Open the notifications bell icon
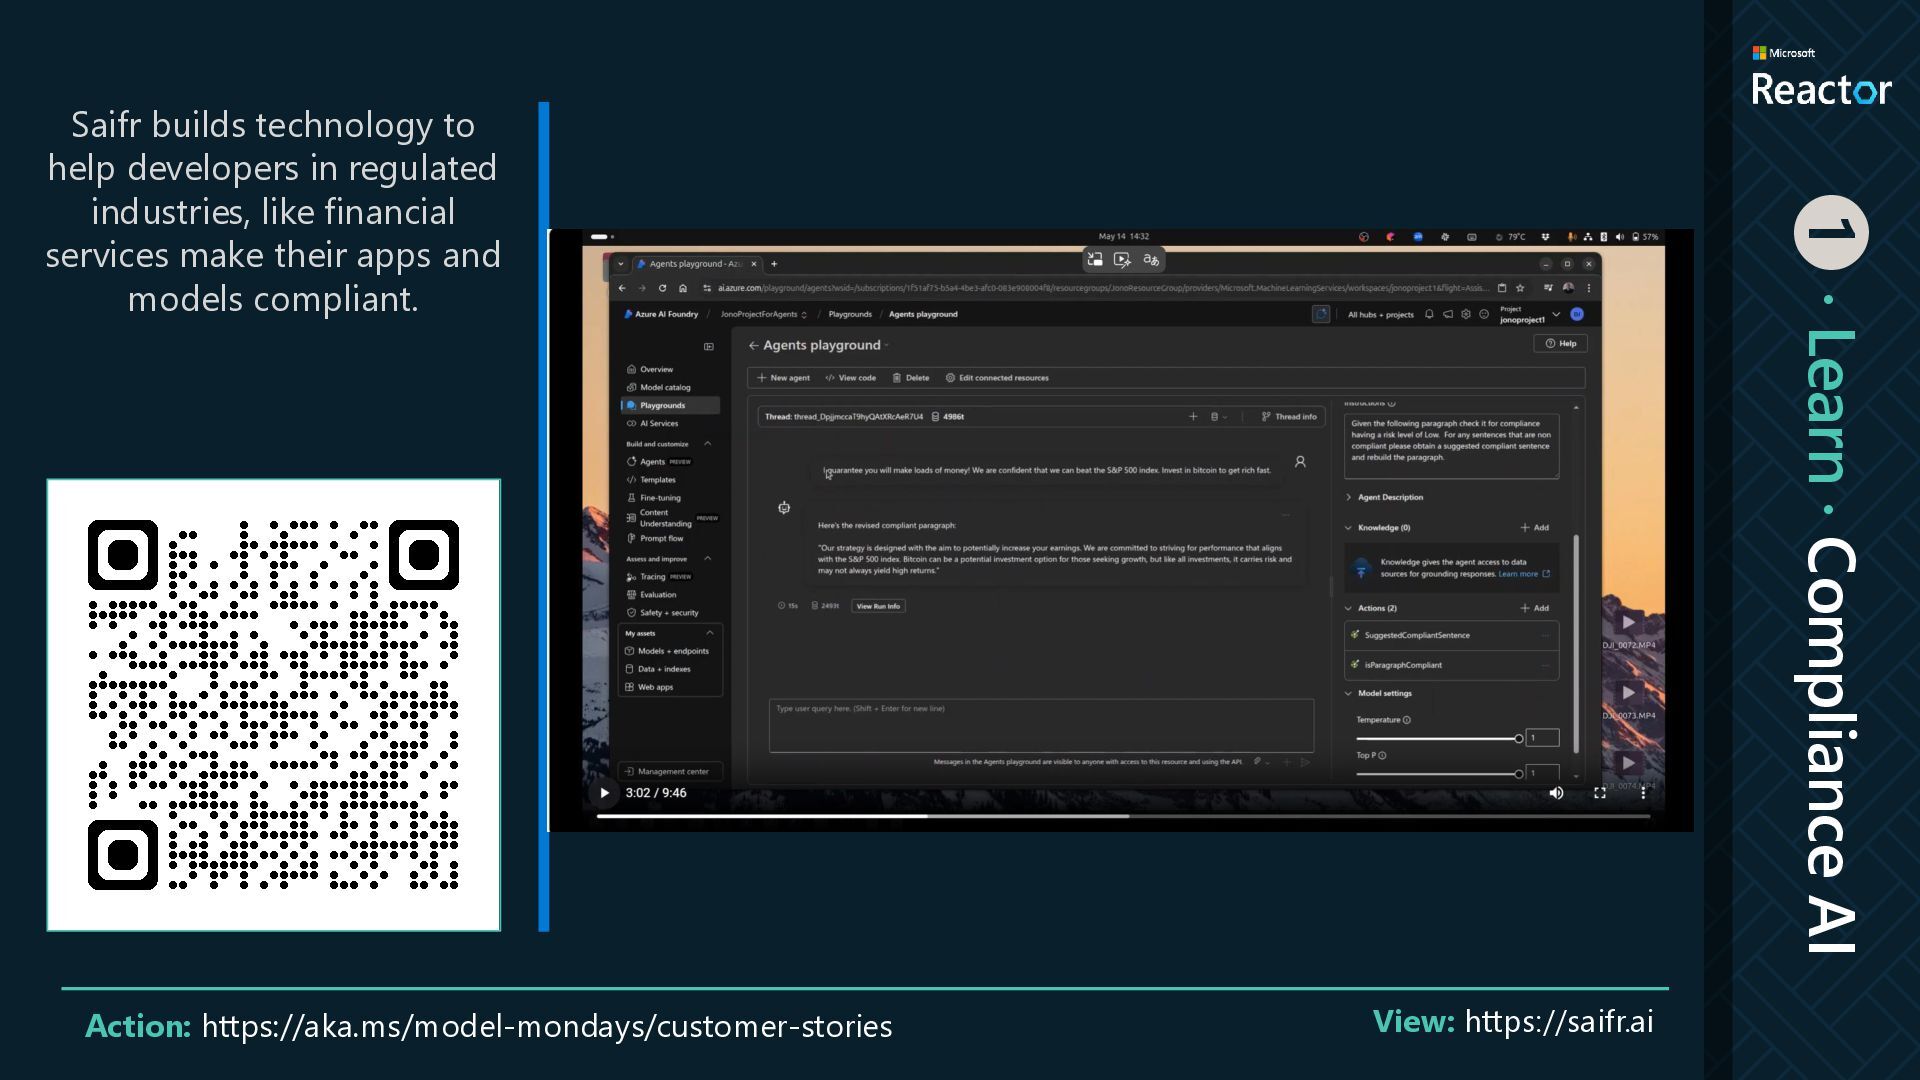Viewport: 1920px width, 1080px height. [1429, 314]
